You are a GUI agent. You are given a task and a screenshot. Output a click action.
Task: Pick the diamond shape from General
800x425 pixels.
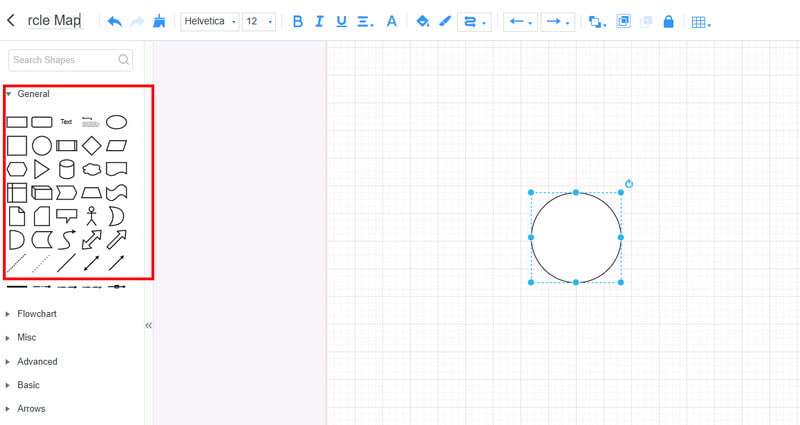[x=92, y=146]
